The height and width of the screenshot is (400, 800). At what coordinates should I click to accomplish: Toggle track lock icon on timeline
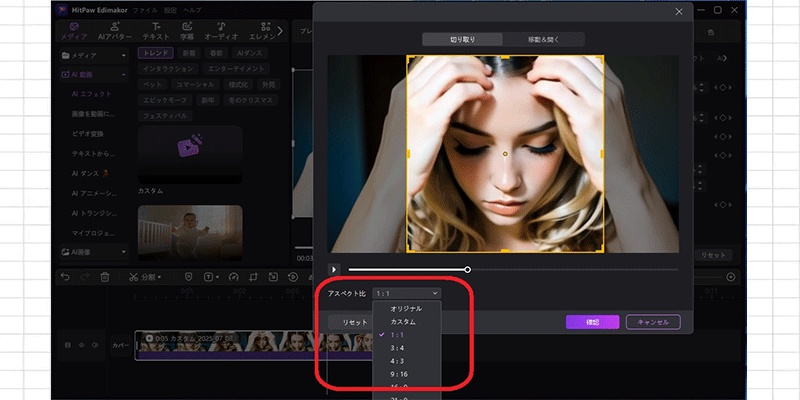pos(68,345)
